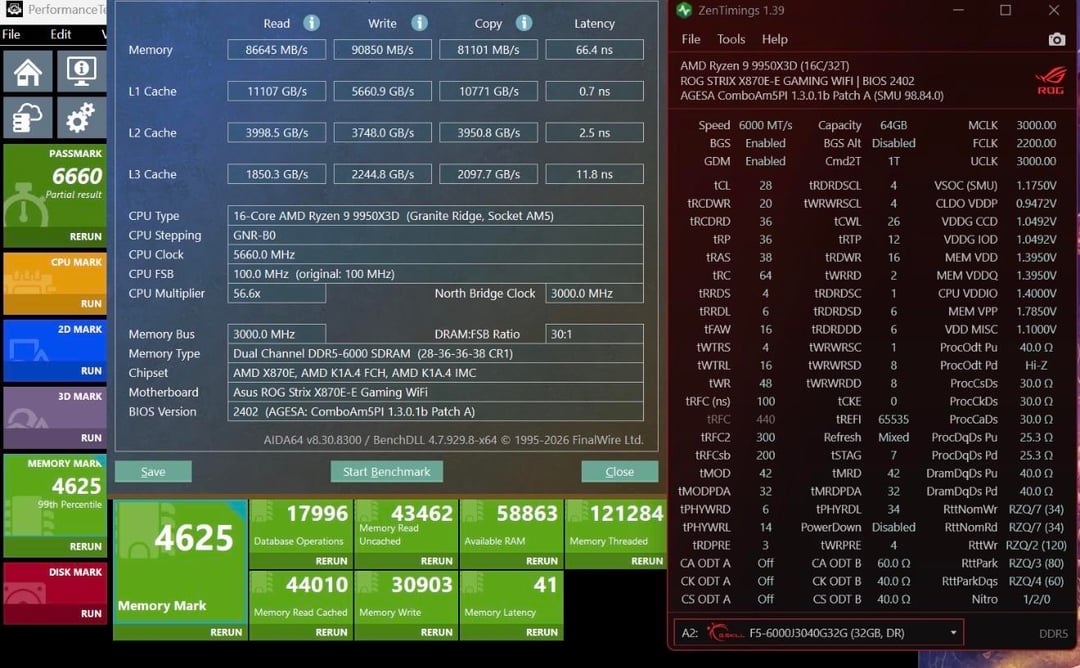
Task: Click the DRAM:FSB Ratio 30:1 field
Action: (594, 334)
